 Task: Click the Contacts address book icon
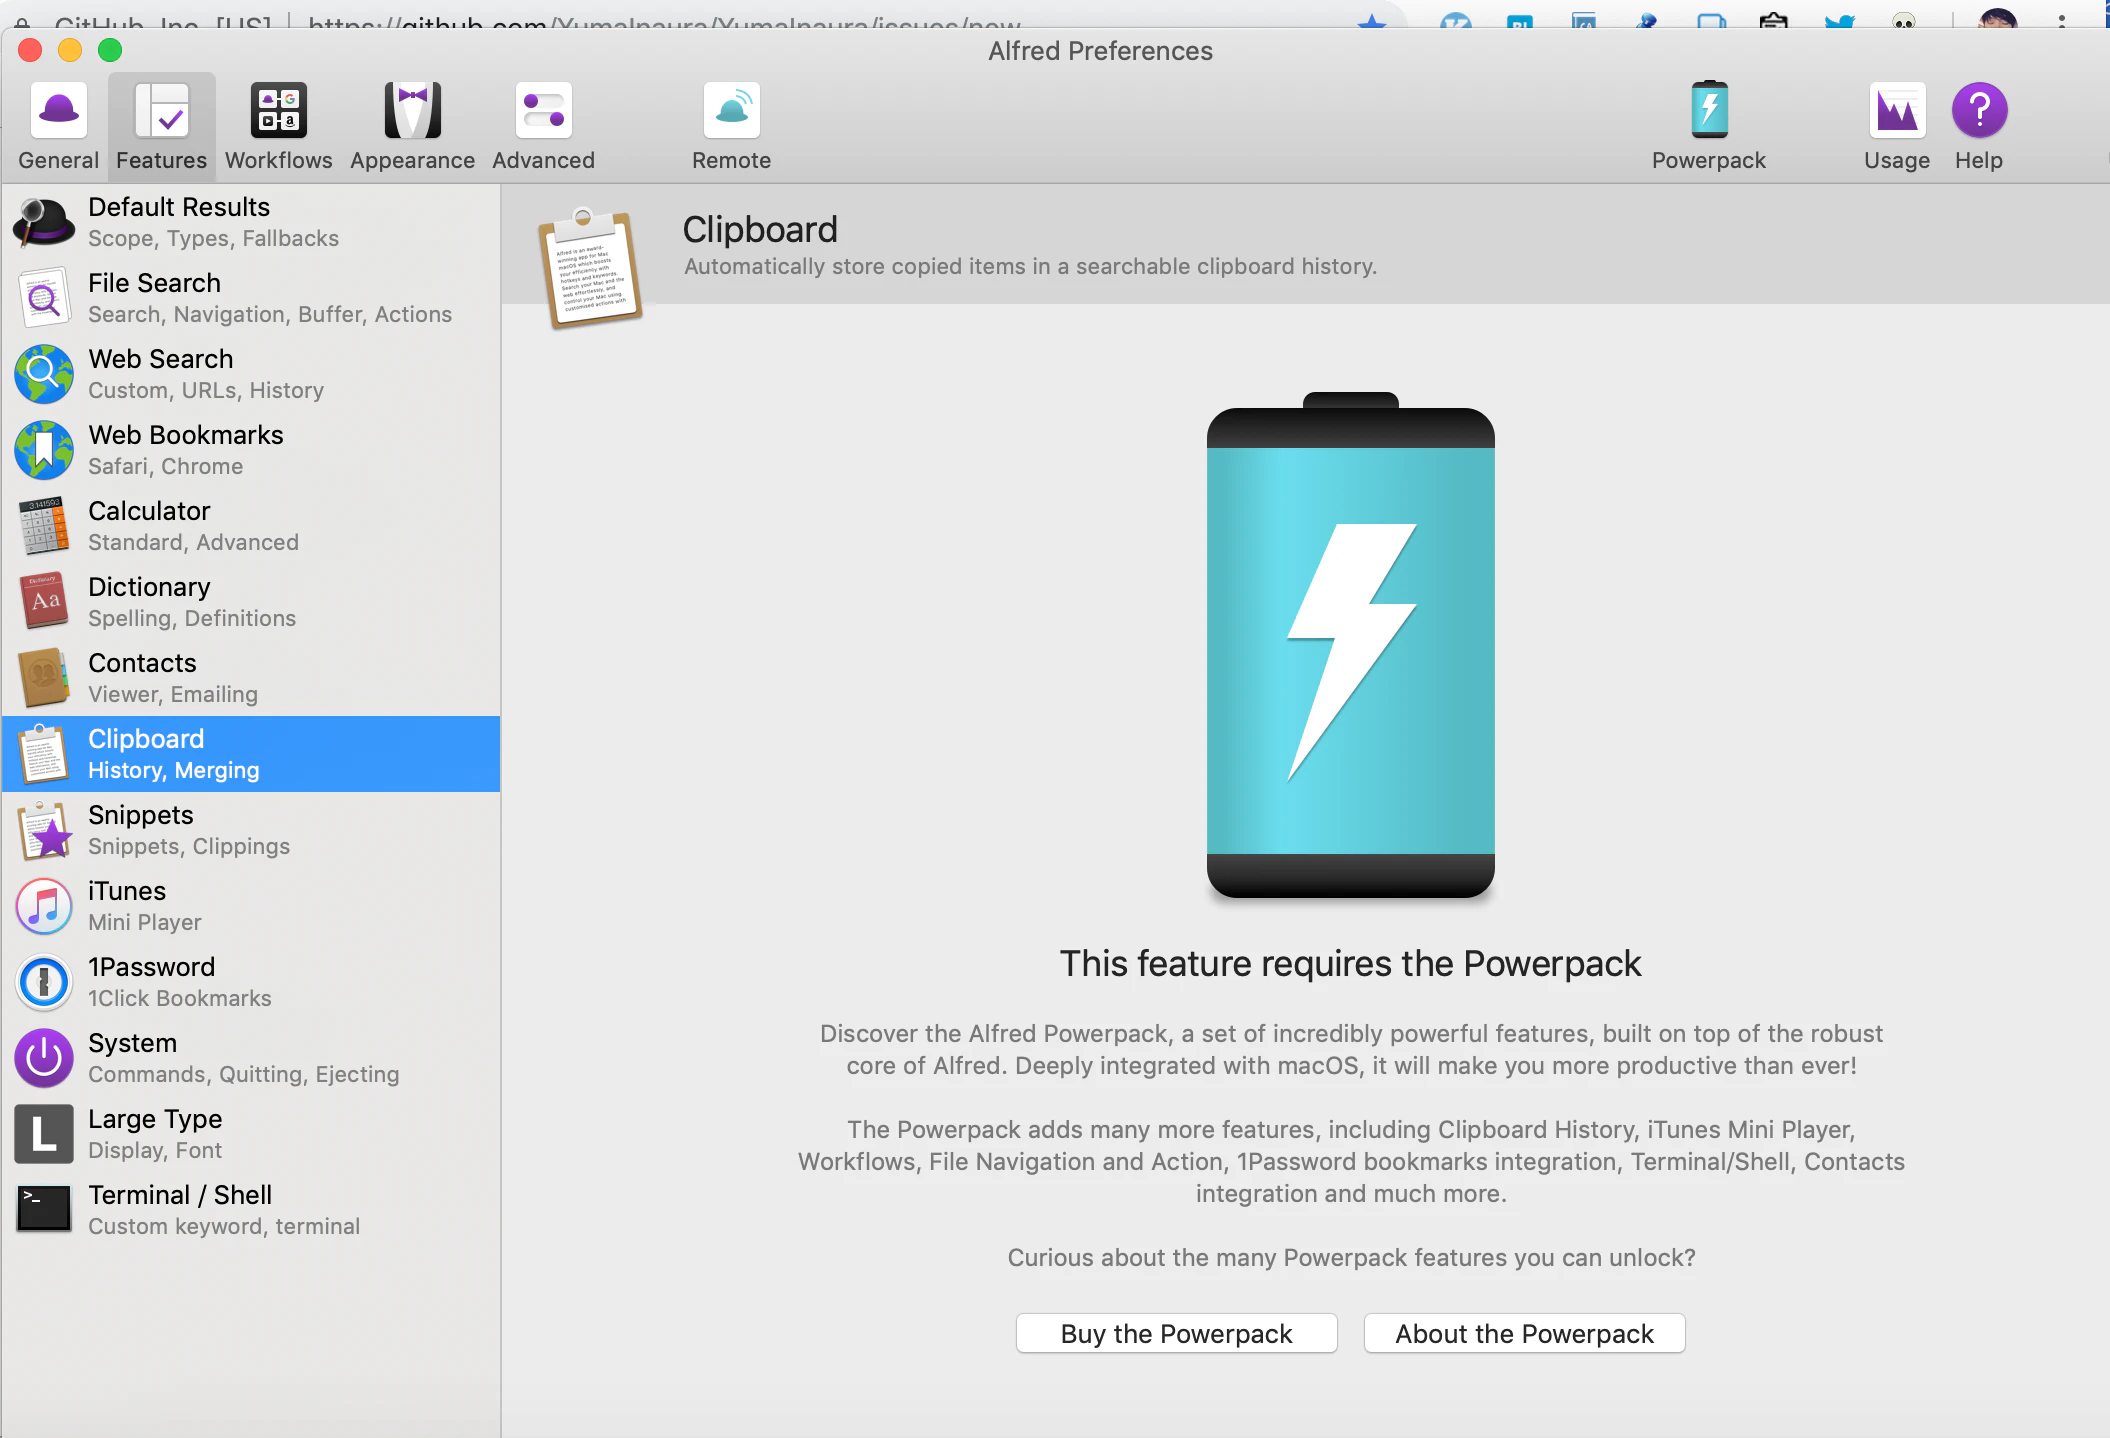[x=44, y=678]
